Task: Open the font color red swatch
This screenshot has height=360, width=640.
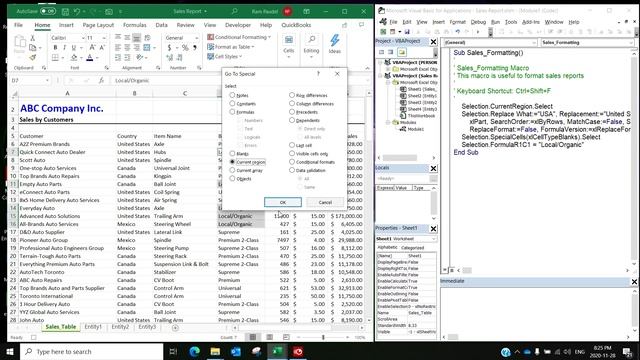Action: (90, 58)
